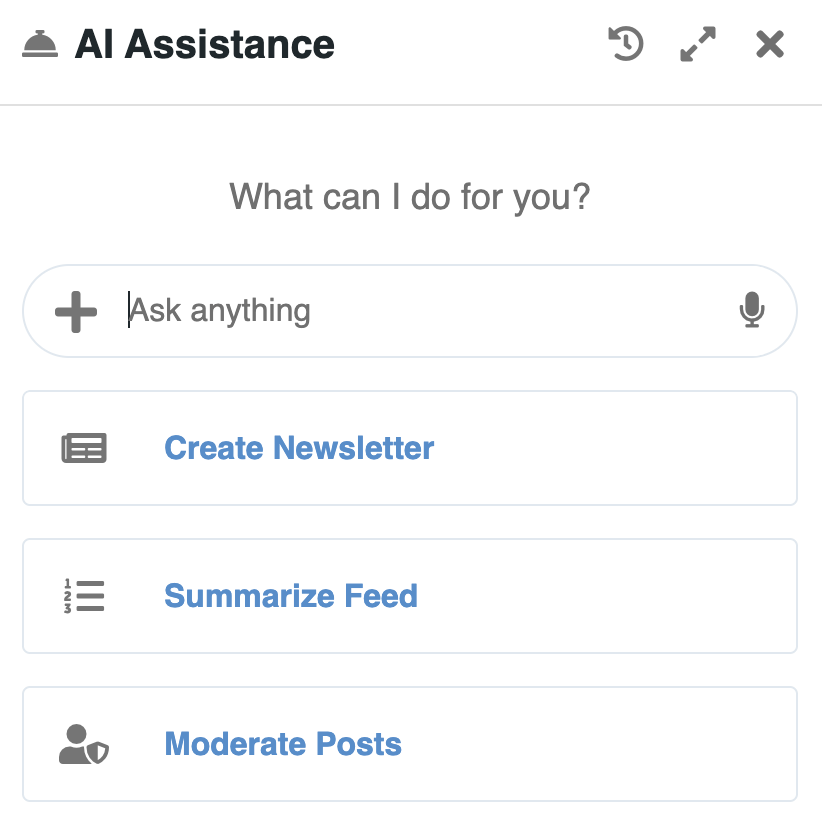
Task: Select the "Moderate Posts" link text
Action: pos(283,744)
